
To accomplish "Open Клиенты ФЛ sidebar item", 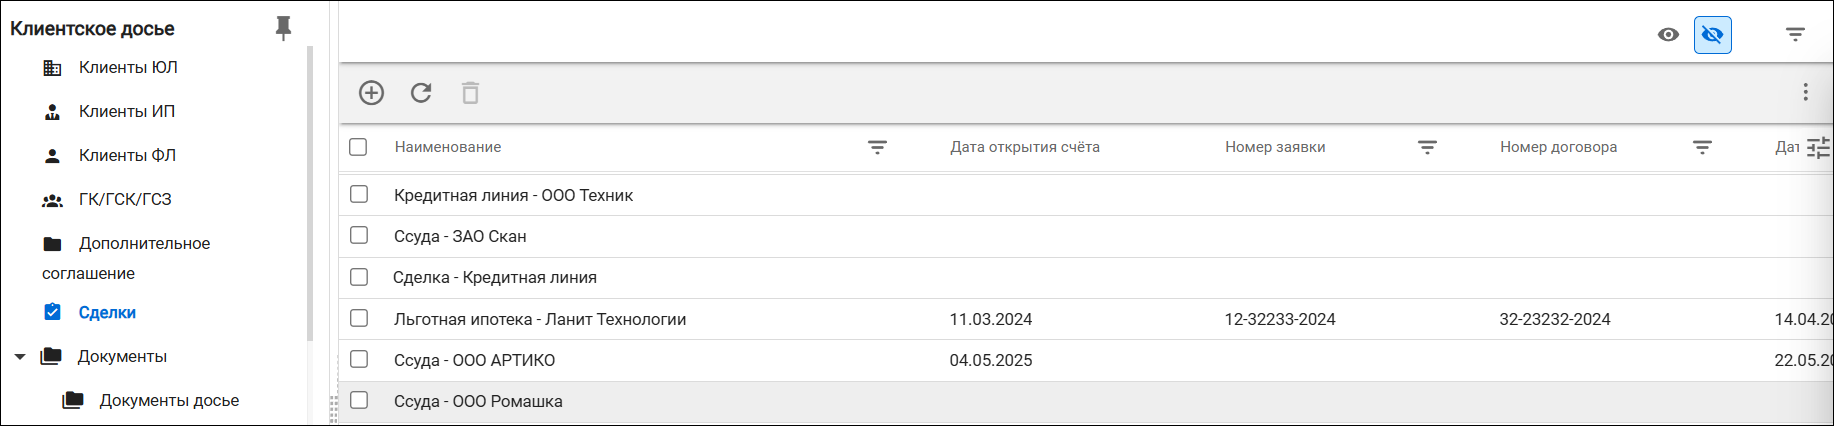I will coord(127,155).
